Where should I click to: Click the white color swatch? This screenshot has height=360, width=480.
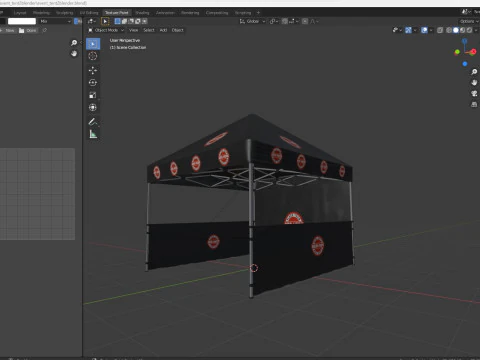click(22, 21)
